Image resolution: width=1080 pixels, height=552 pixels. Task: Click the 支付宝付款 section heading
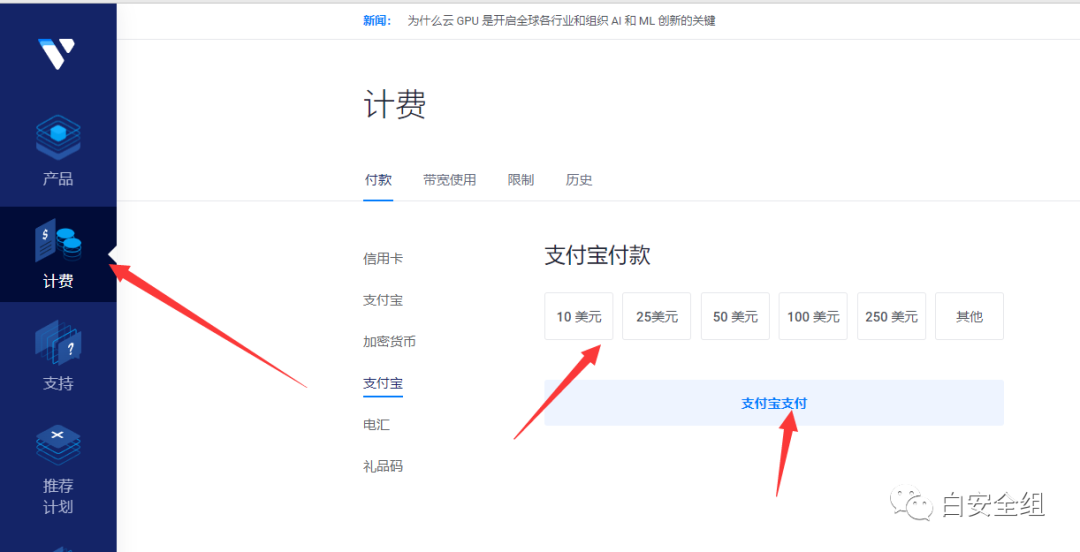pos(597,255)
